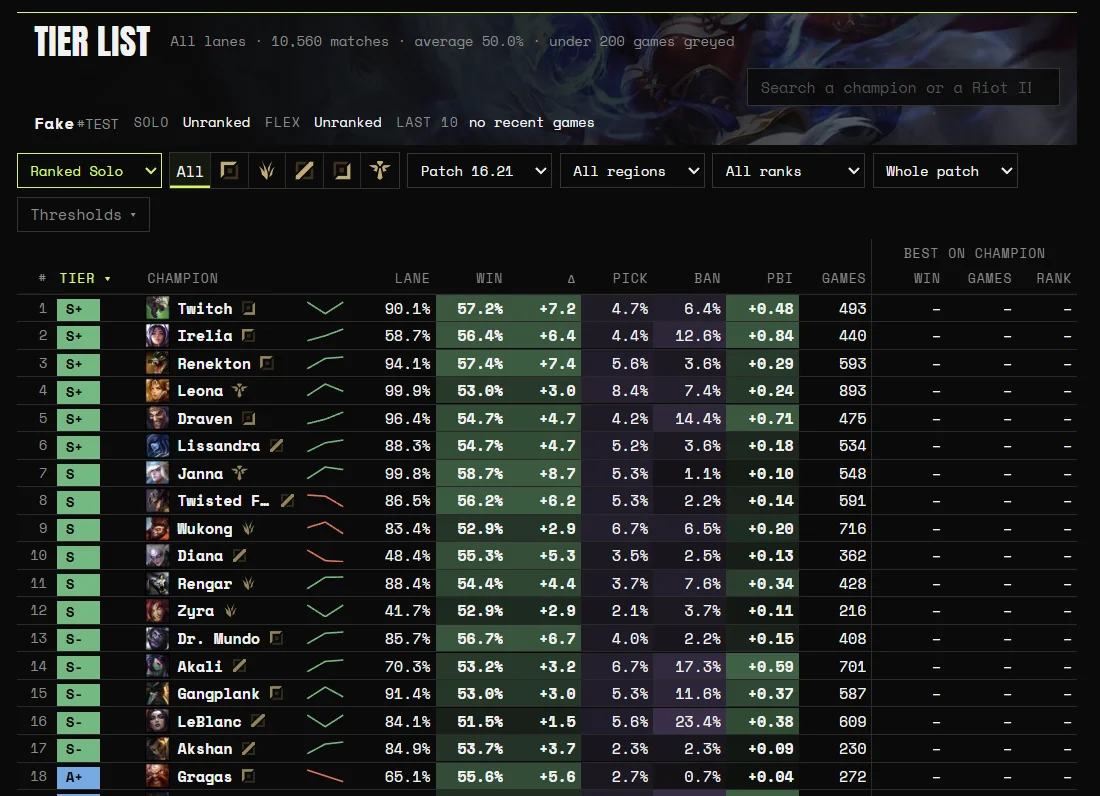Click Draven champion portrait
Viewport: 1100px width, 796px height.
point(157,418)
